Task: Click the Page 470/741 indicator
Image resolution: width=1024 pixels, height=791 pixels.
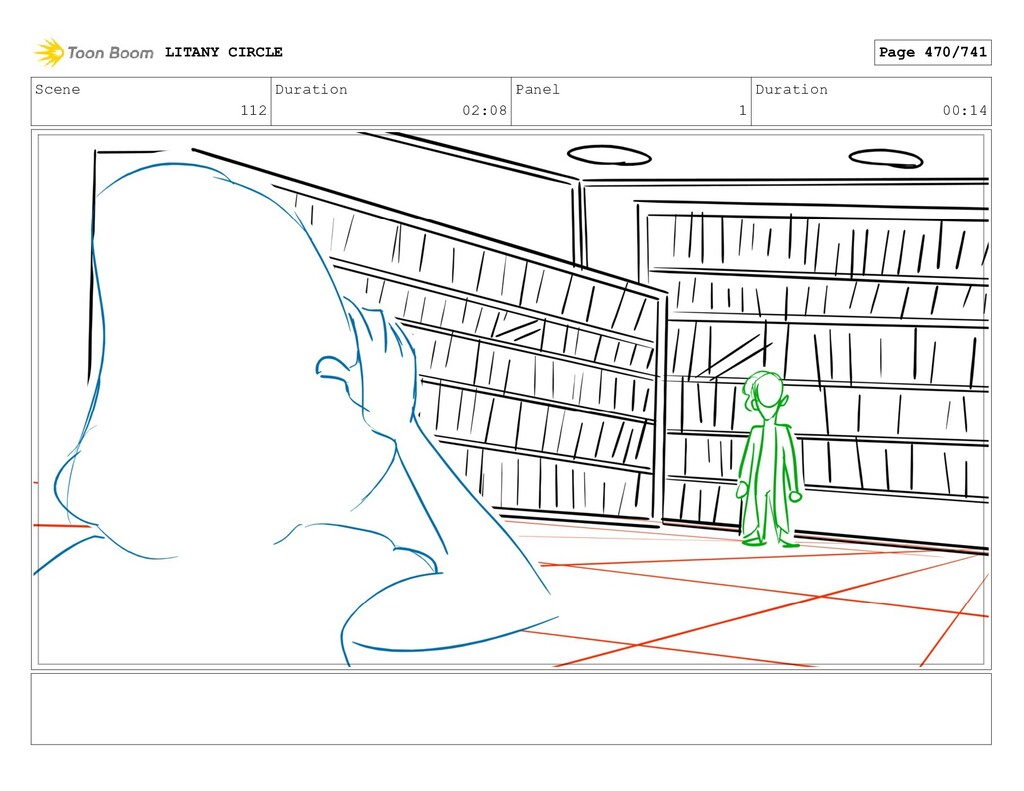Action: tap(933, 52)
